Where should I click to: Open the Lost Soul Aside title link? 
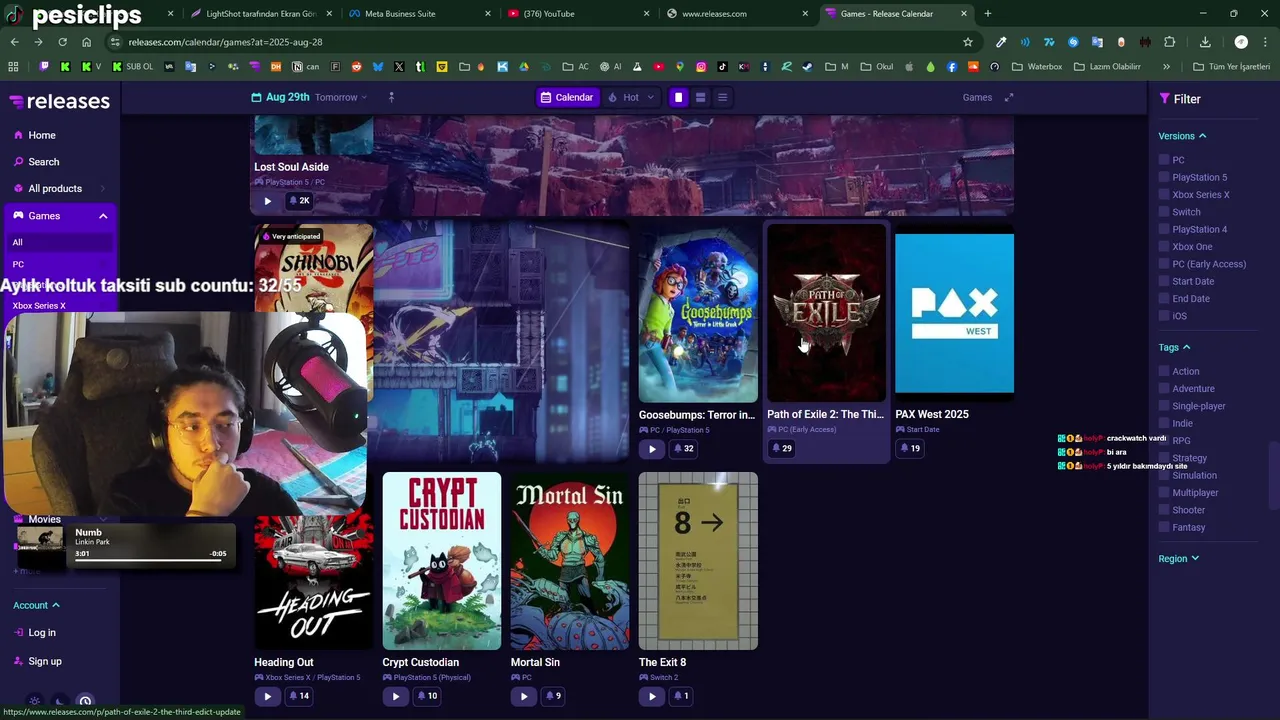coord(291,167)
